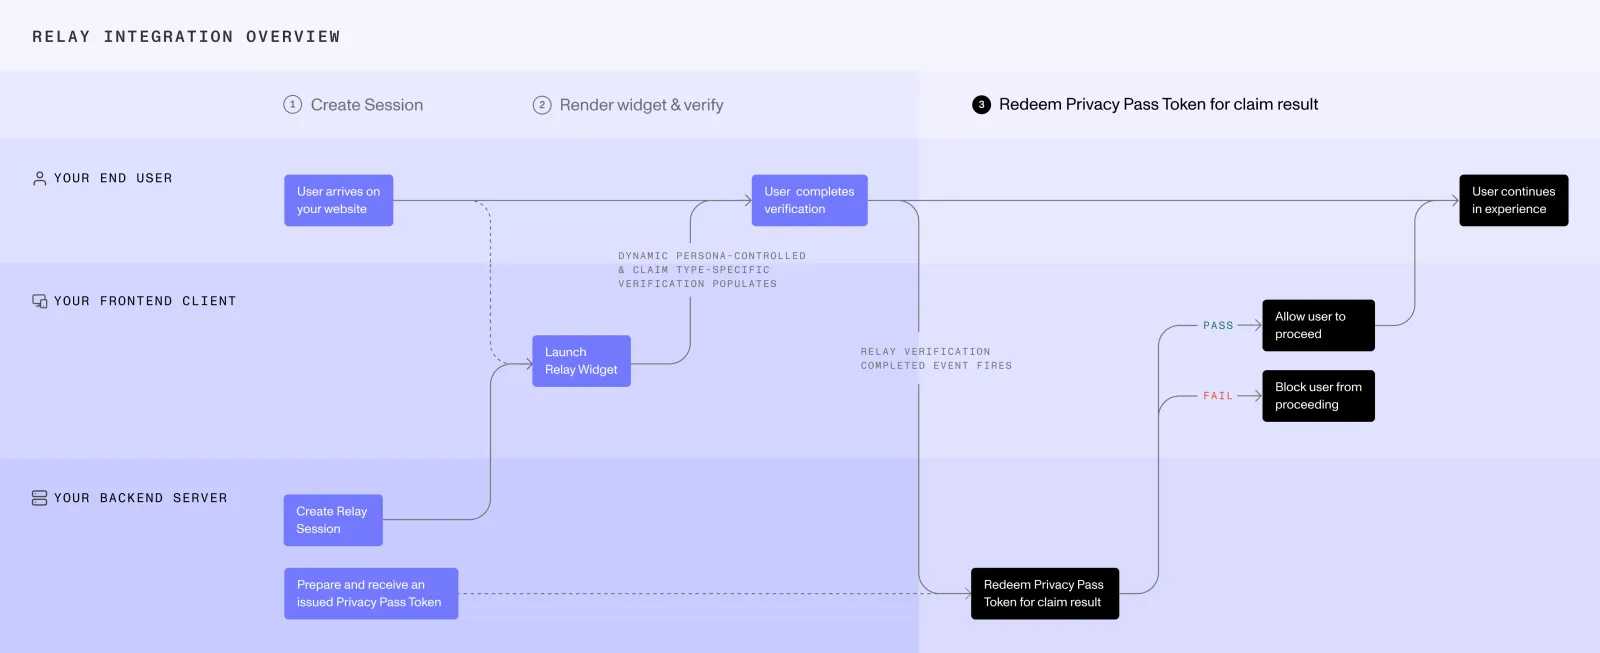Click the 'Relay Integration Overview' title
The image size is (1600, 653).
pos(186,37)
